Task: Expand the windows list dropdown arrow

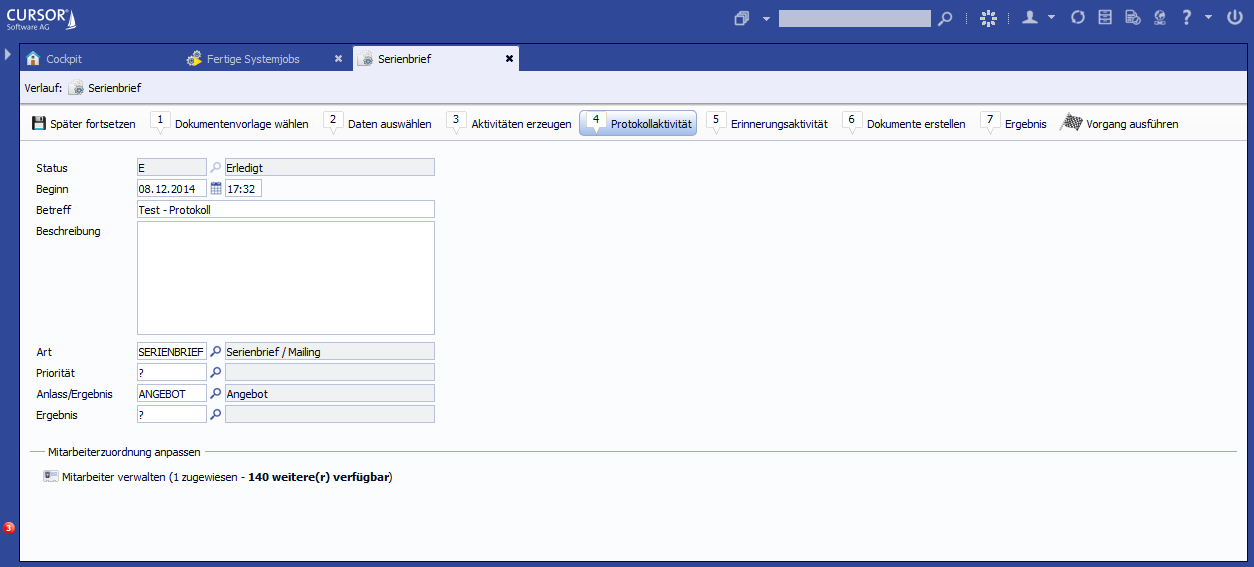Action: pos(766,18)
